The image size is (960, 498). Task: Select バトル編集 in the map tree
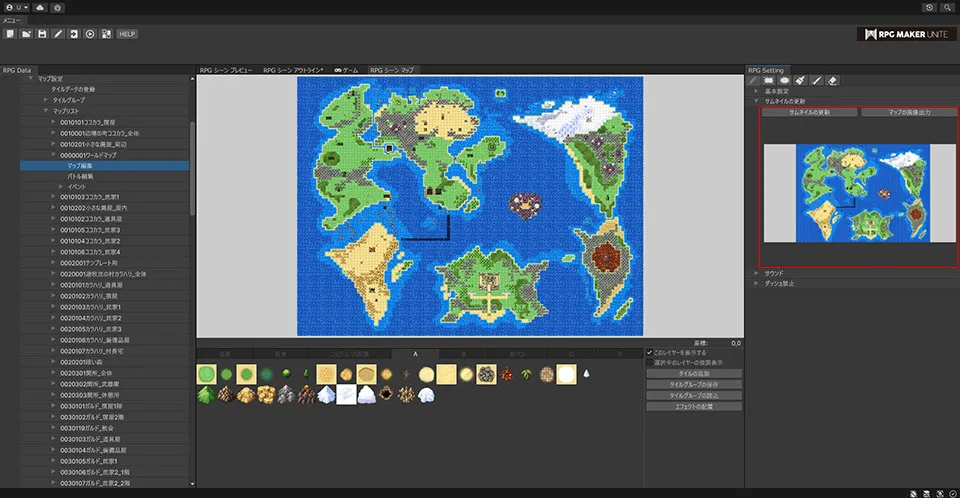point(81,176)
